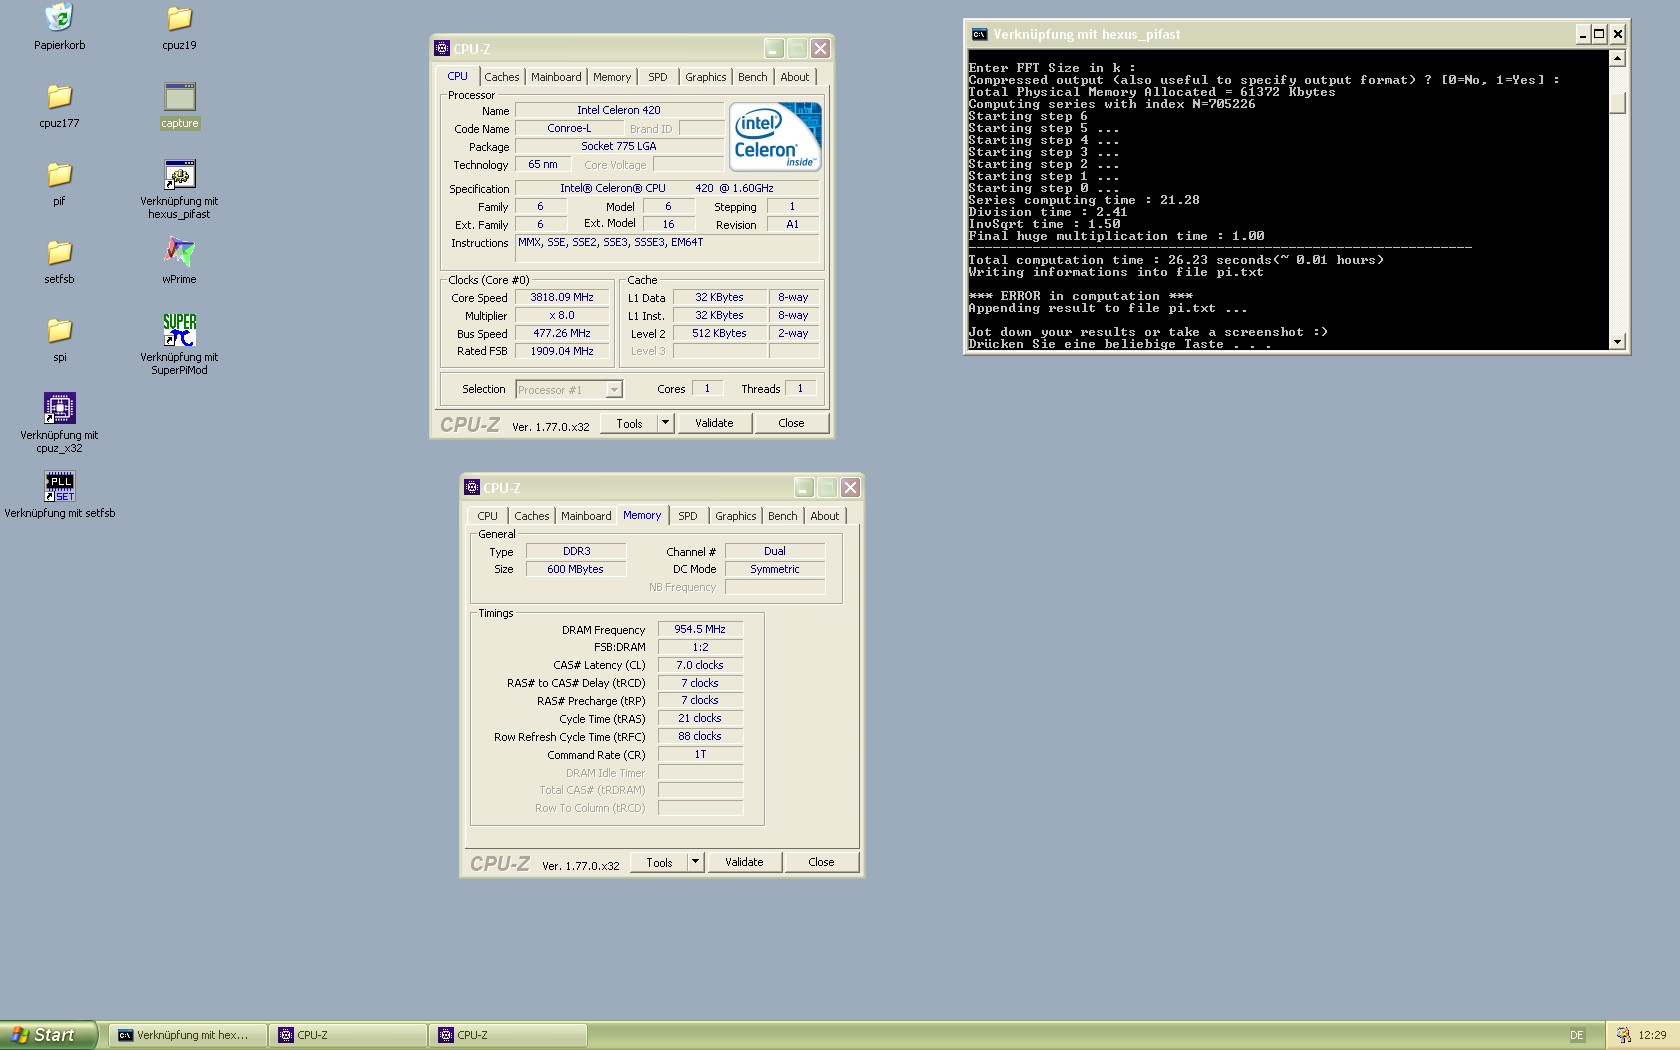Click Validate in lower CPU-Z window
1680x1050 pixels.
point(744,862)
